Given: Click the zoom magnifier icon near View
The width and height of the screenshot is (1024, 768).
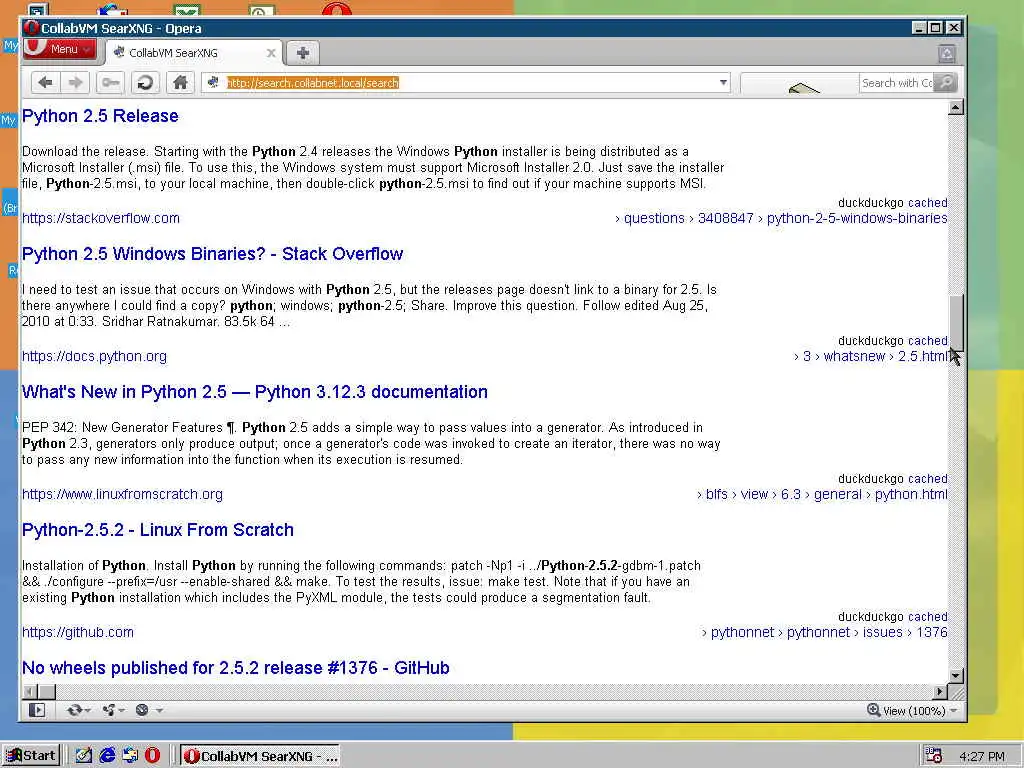Looking at the screenshot, I should (873, 710).
